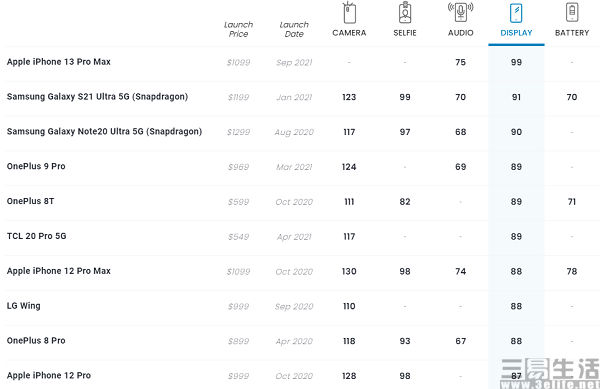Open Samsung Galaxy Note20 Ultra 5G entry
The image size is (600, 389).
104,132
